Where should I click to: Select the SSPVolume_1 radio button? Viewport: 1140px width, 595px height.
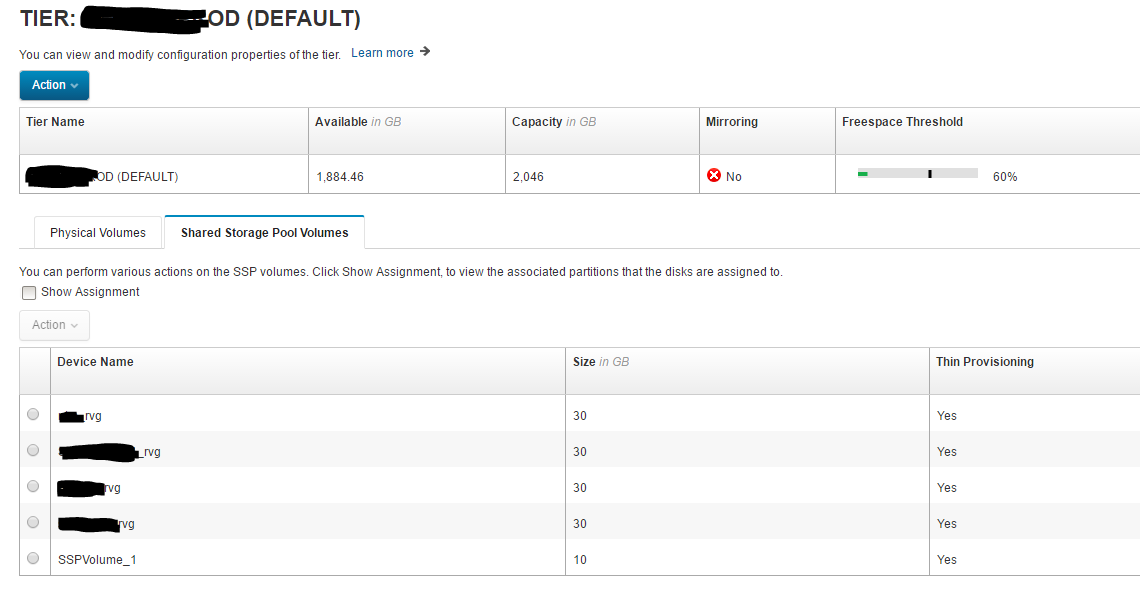click(33, 558)
